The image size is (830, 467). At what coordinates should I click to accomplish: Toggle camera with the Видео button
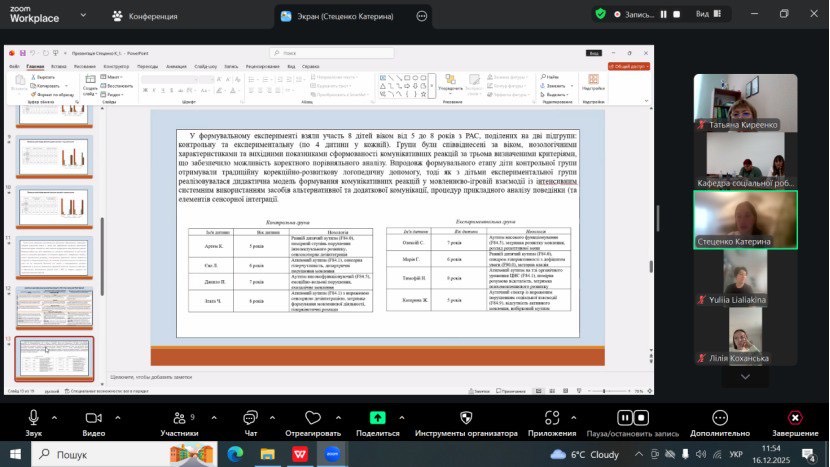(94, 418)
